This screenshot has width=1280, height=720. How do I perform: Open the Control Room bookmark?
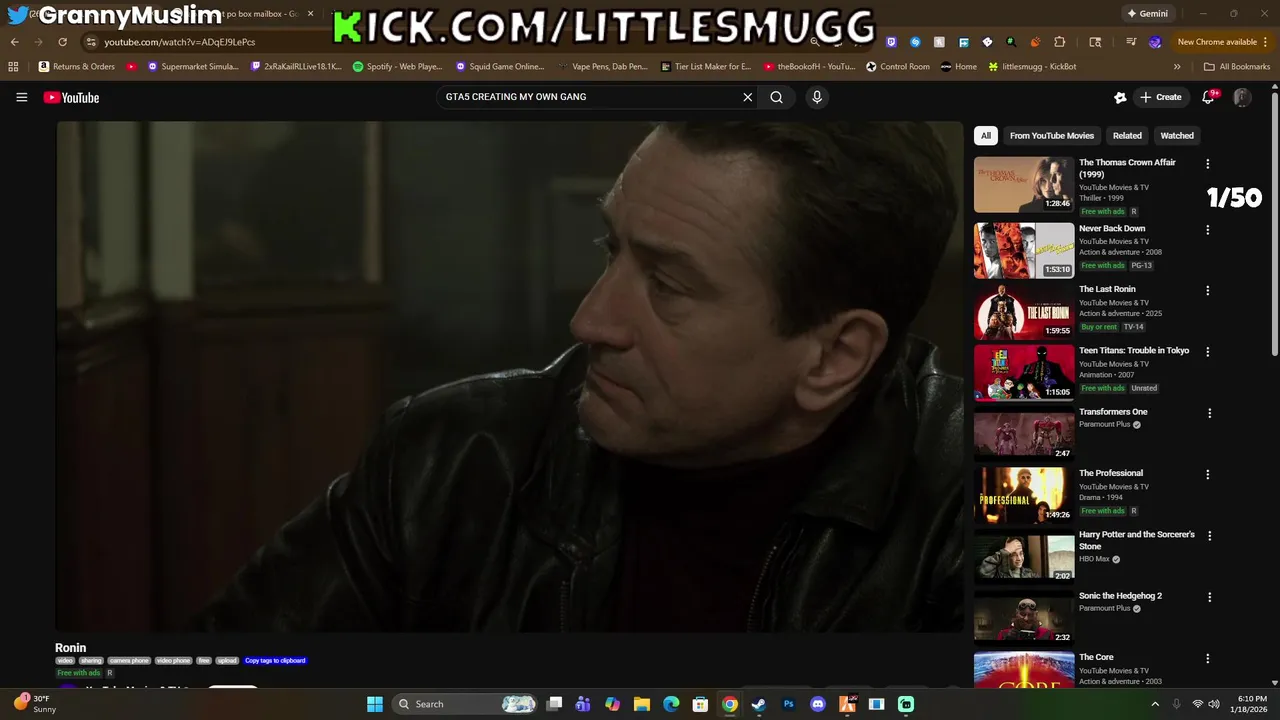[897, 67]
